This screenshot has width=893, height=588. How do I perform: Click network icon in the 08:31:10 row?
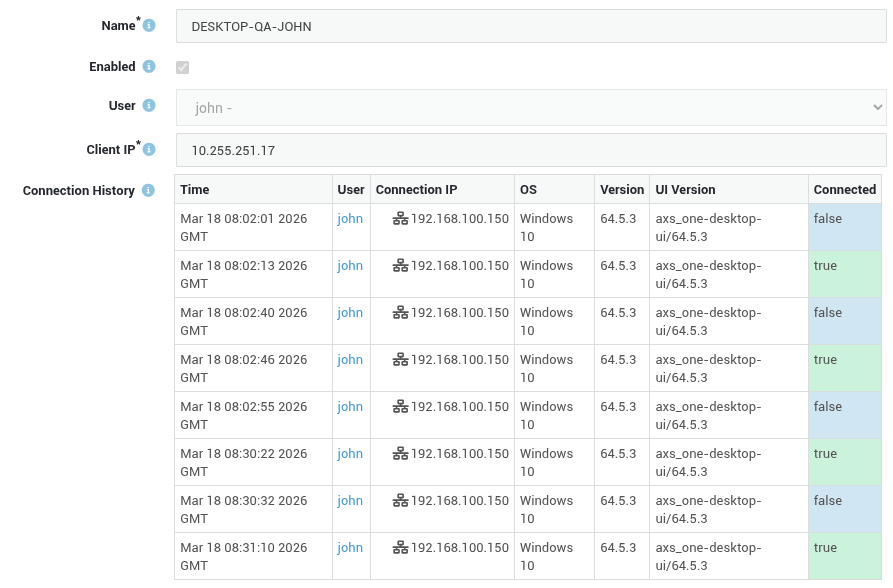(400, 548)
